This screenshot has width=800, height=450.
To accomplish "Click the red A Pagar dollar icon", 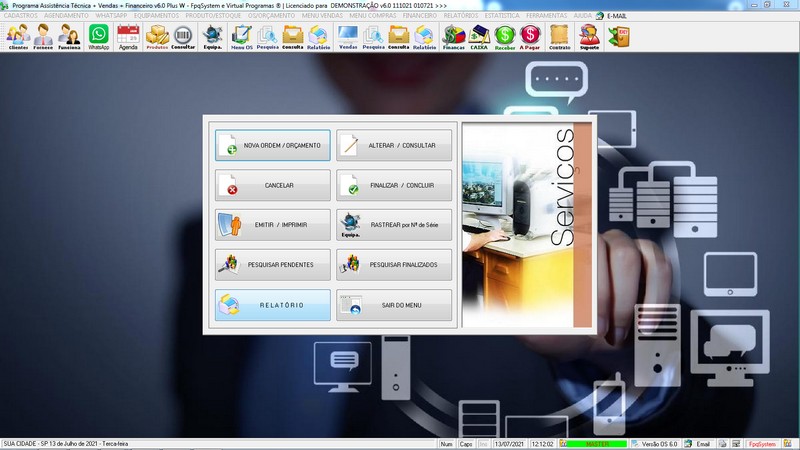I will (530, 37).
